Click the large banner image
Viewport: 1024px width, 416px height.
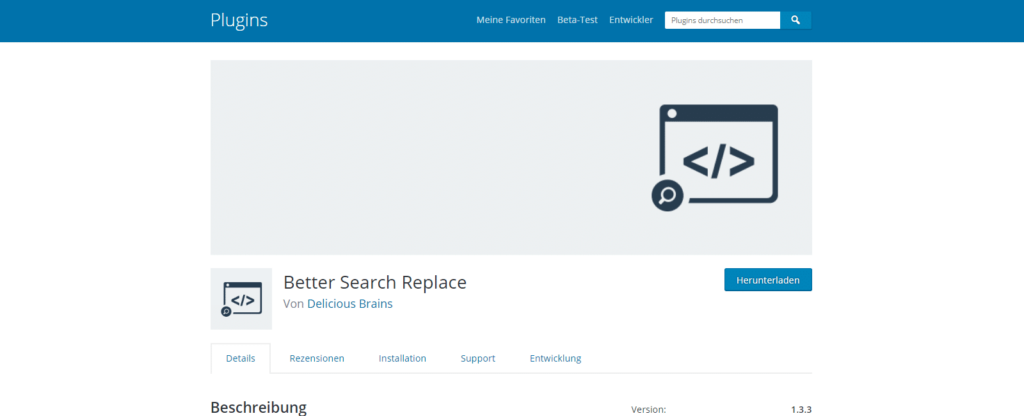coord(511,157)
